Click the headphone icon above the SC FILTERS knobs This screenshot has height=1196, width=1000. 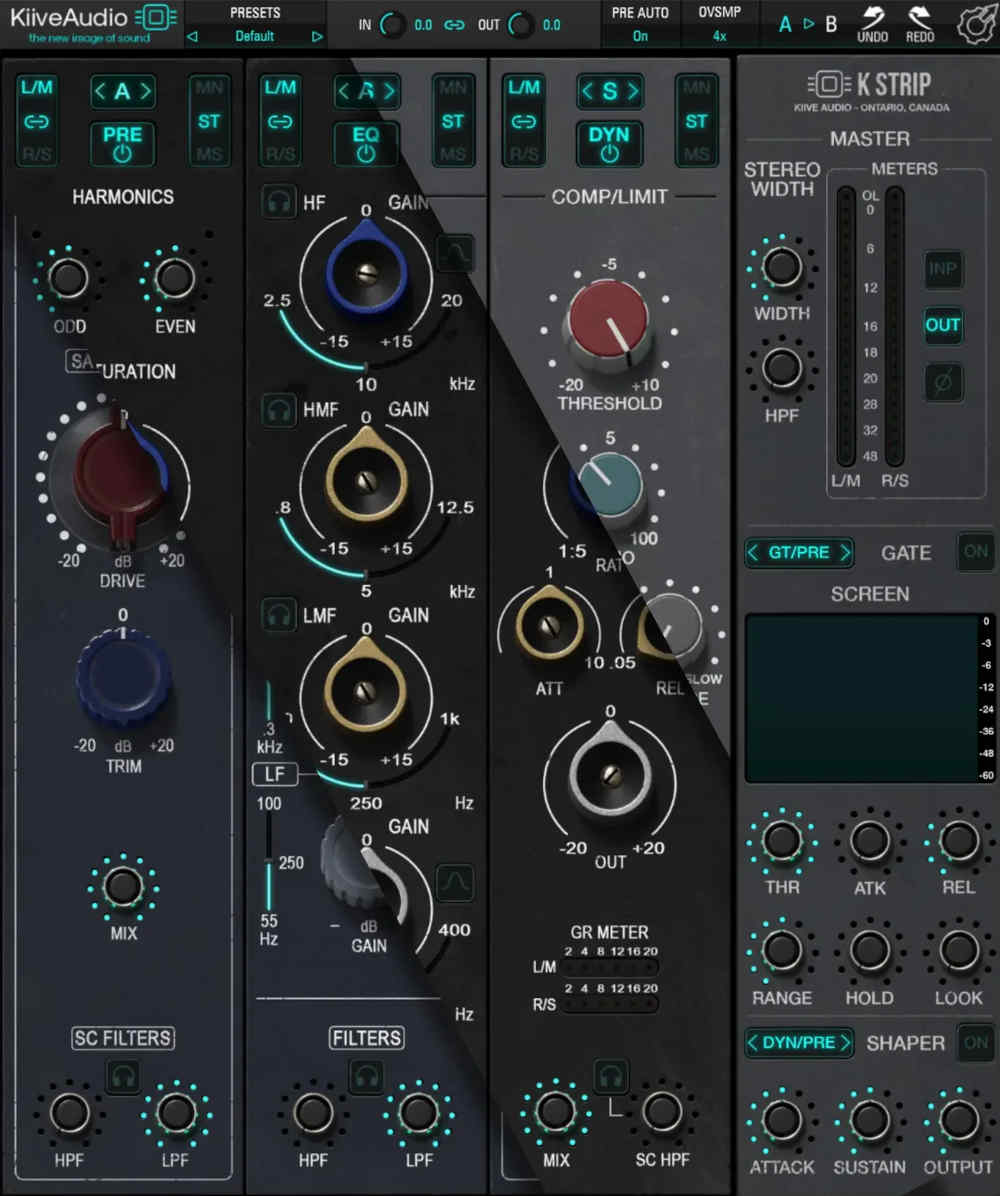(123, 1077)
